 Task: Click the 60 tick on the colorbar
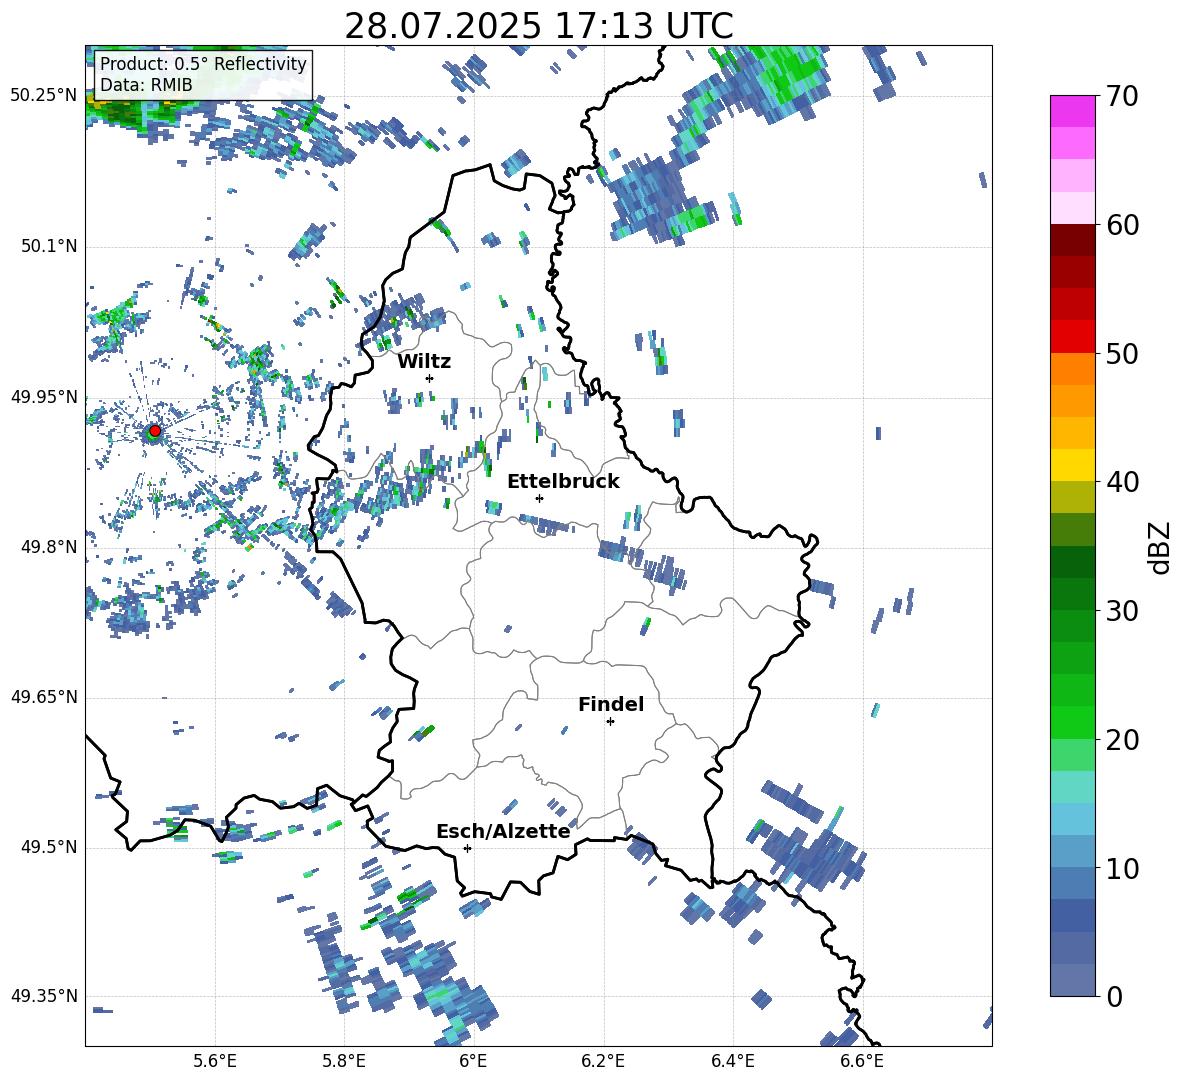tap(1122, 225)
